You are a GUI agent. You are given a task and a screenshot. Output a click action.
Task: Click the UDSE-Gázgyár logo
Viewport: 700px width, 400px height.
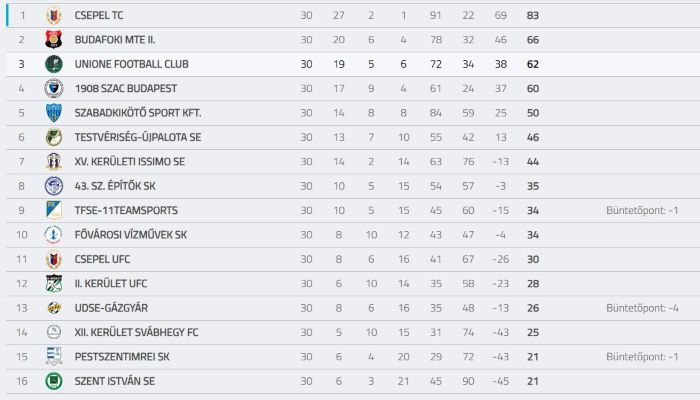click(x=54, y=308)
